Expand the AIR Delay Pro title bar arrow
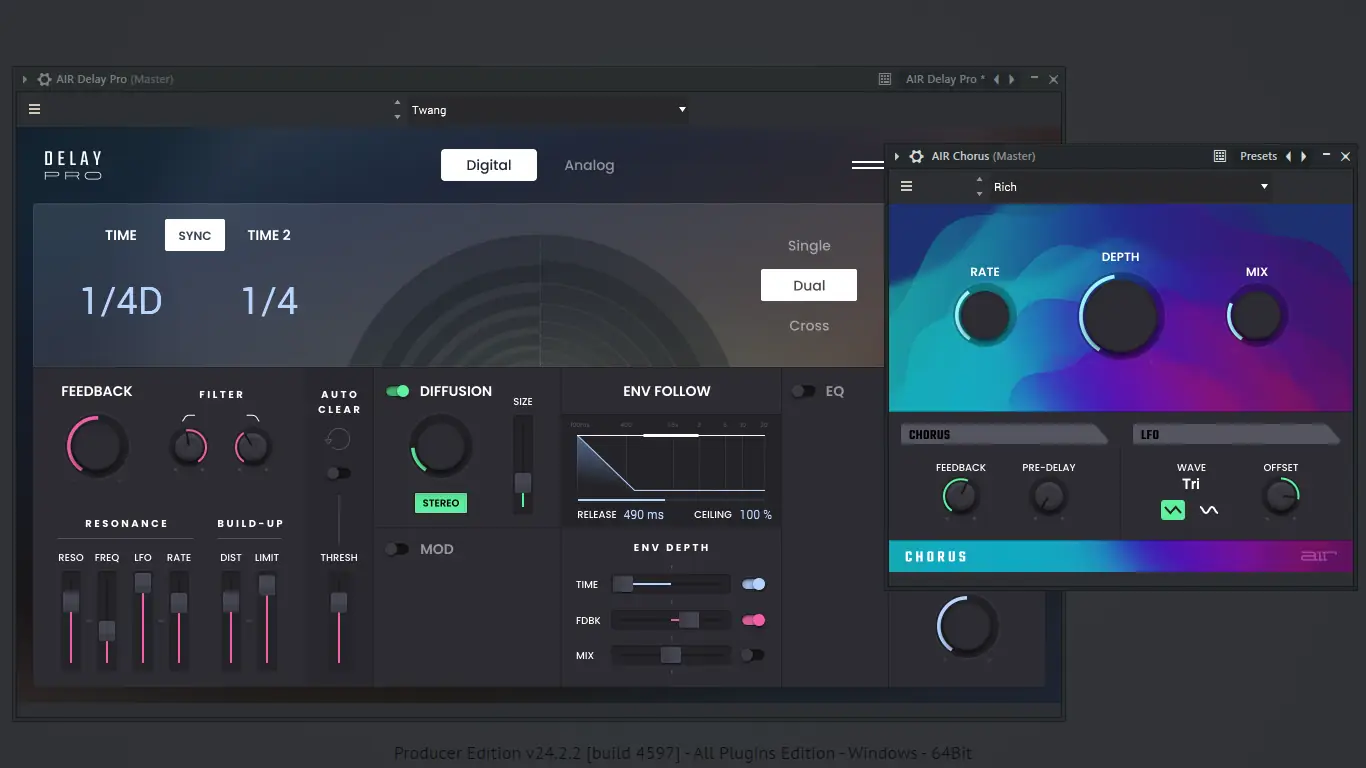The height and width of the screenshot is (768, 1366). click(x=25, y=79)
